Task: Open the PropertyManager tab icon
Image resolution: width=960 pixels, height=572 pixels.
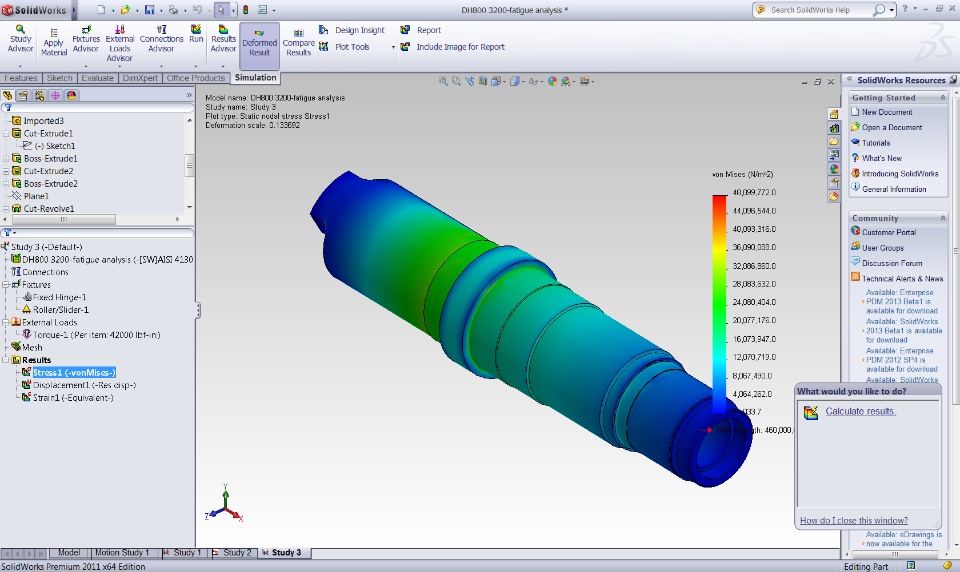Action: (x=23, y=96)
